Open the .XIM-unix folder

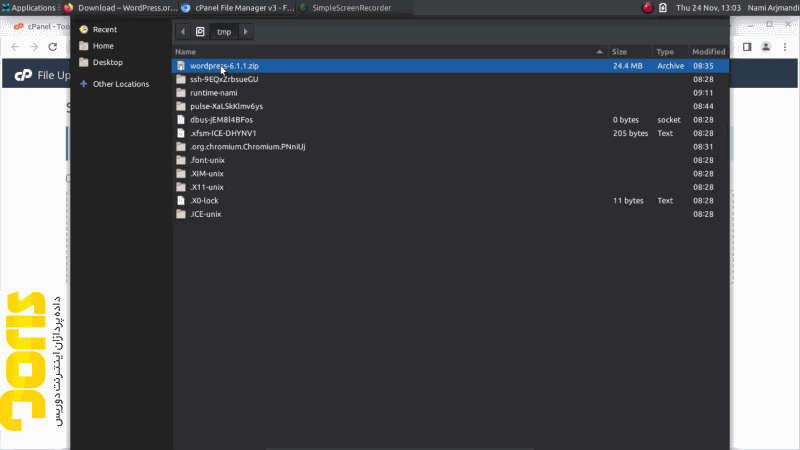(451, 173)
